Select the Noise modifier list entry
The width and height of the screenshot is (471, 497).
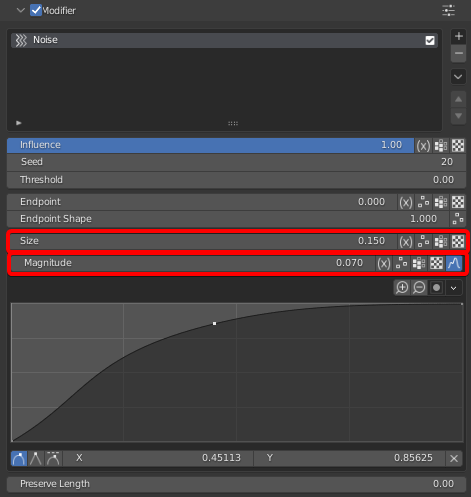coord(224,40)
